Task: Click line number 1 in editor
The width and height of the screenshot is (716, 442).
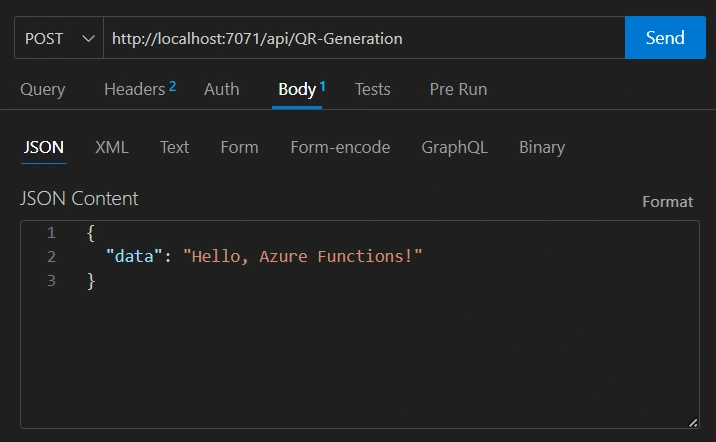Action: coord(51,233)
